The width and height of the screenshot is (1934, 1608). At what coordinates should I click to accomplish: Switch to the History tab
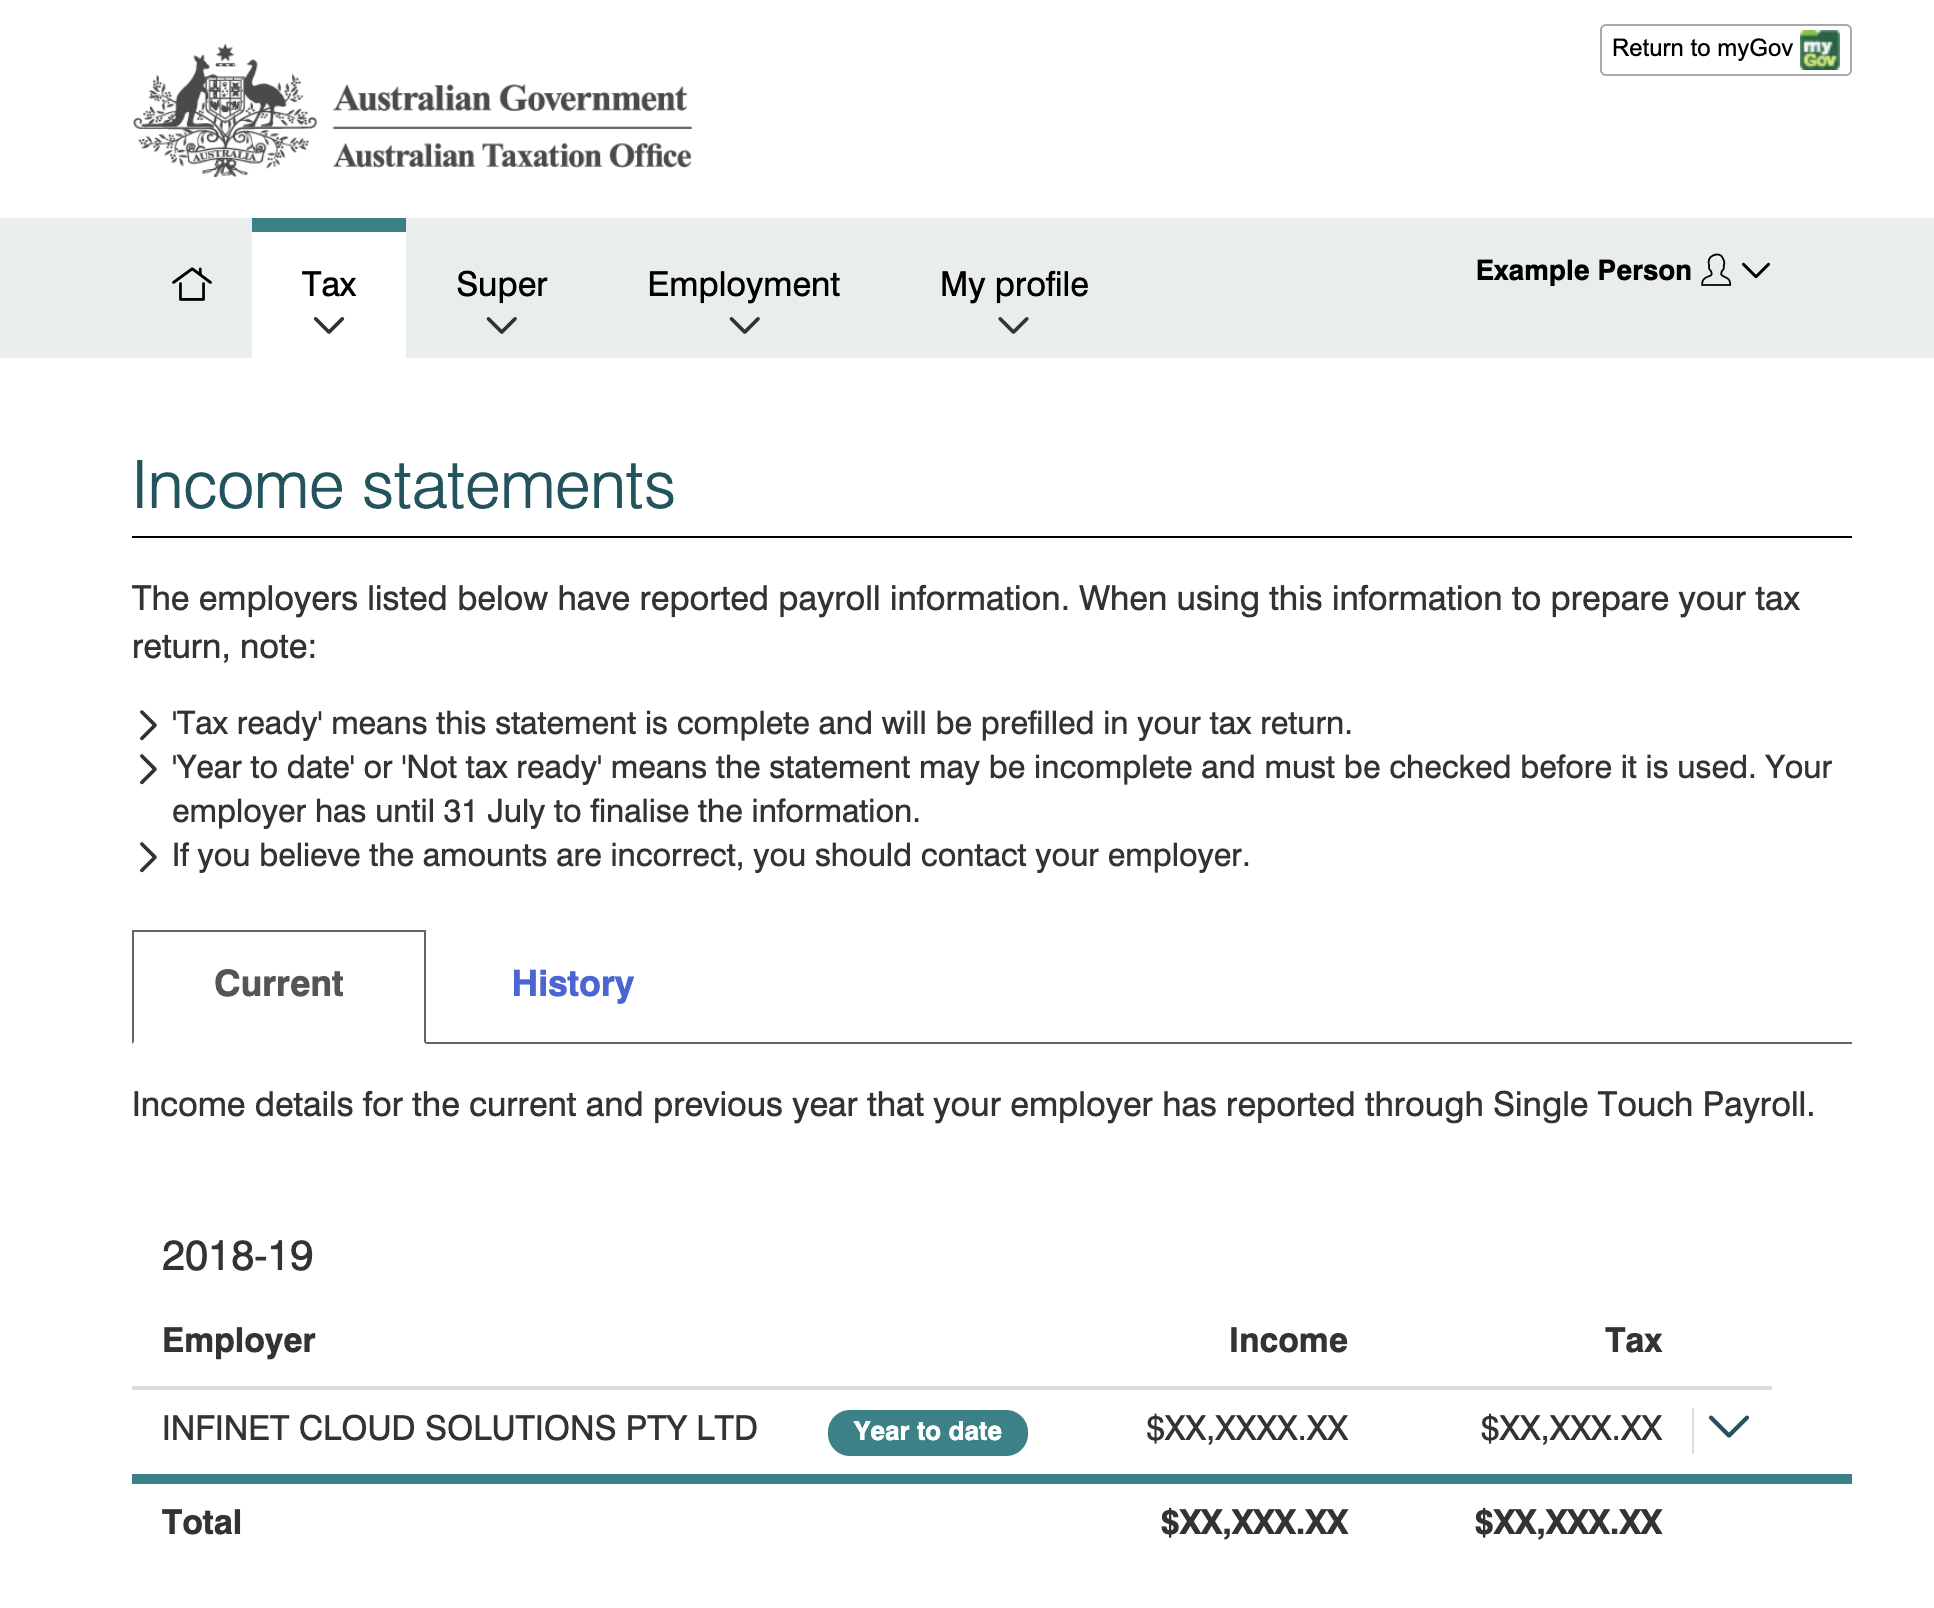(572, 984)
